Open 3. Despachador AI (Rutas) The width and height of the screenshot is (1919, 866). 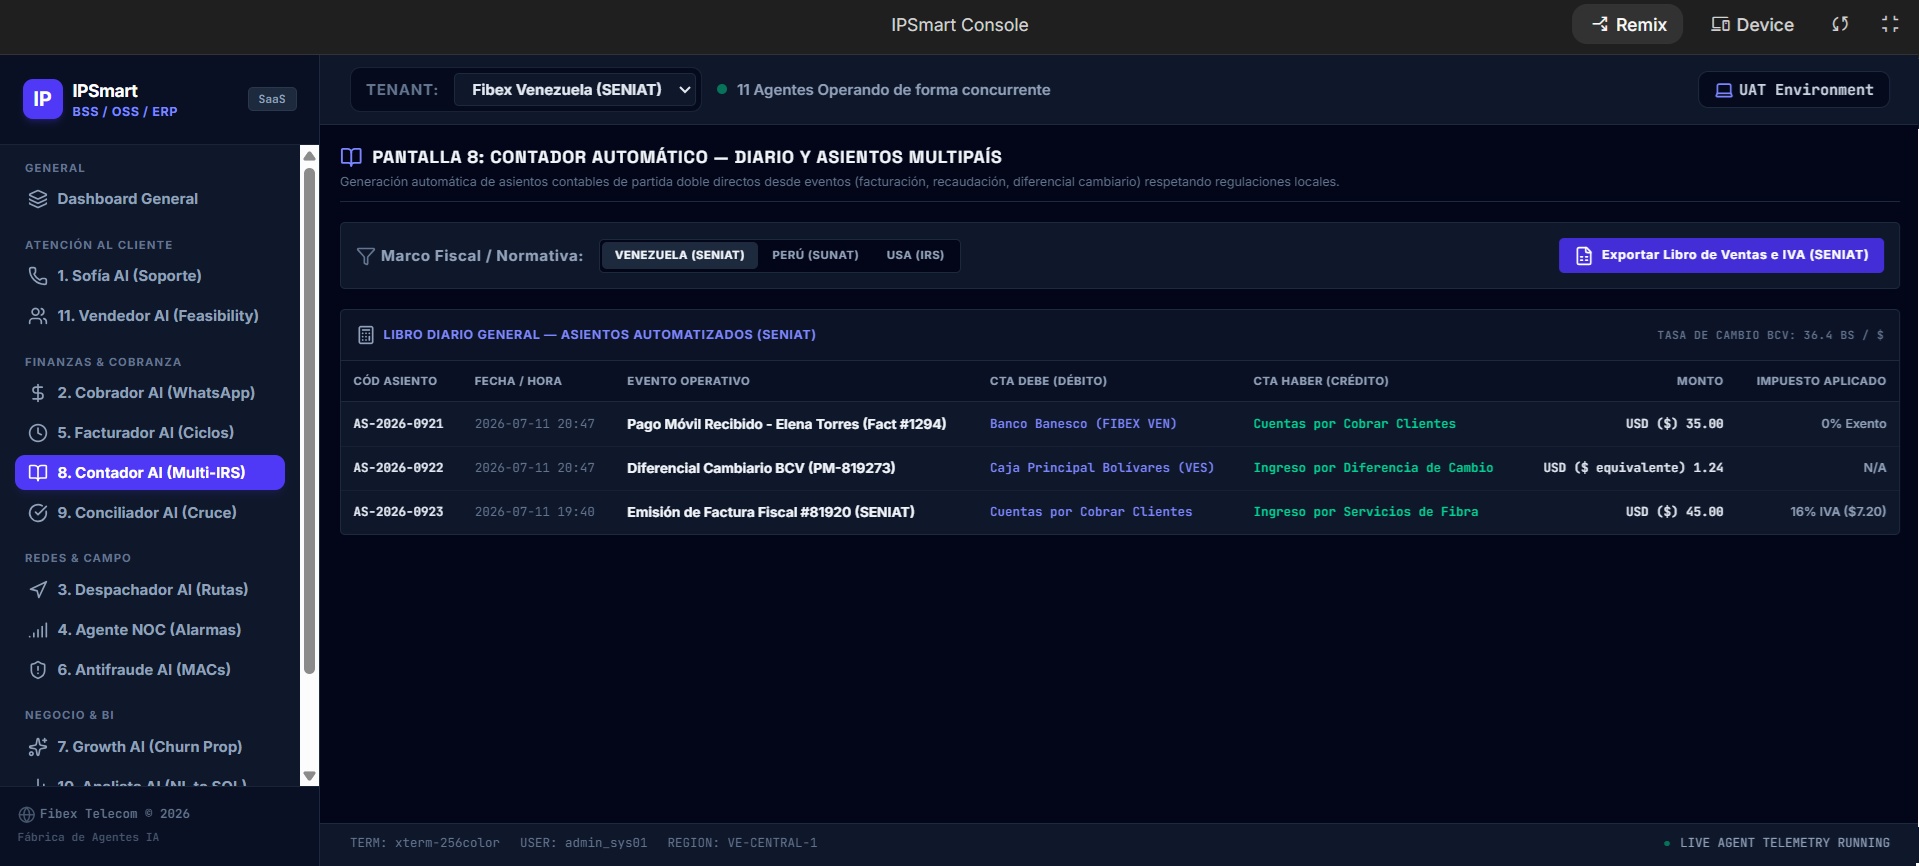pos(150,590)
